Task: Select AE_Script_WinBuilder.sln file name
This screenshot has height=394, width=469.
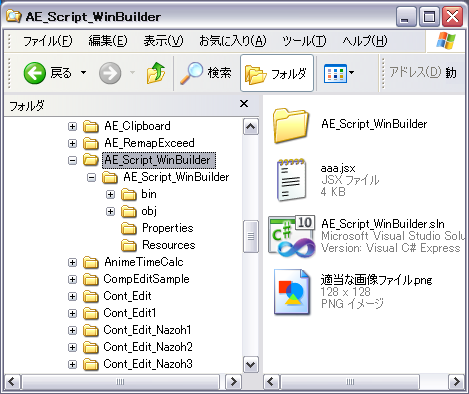Action: [383, 224]
